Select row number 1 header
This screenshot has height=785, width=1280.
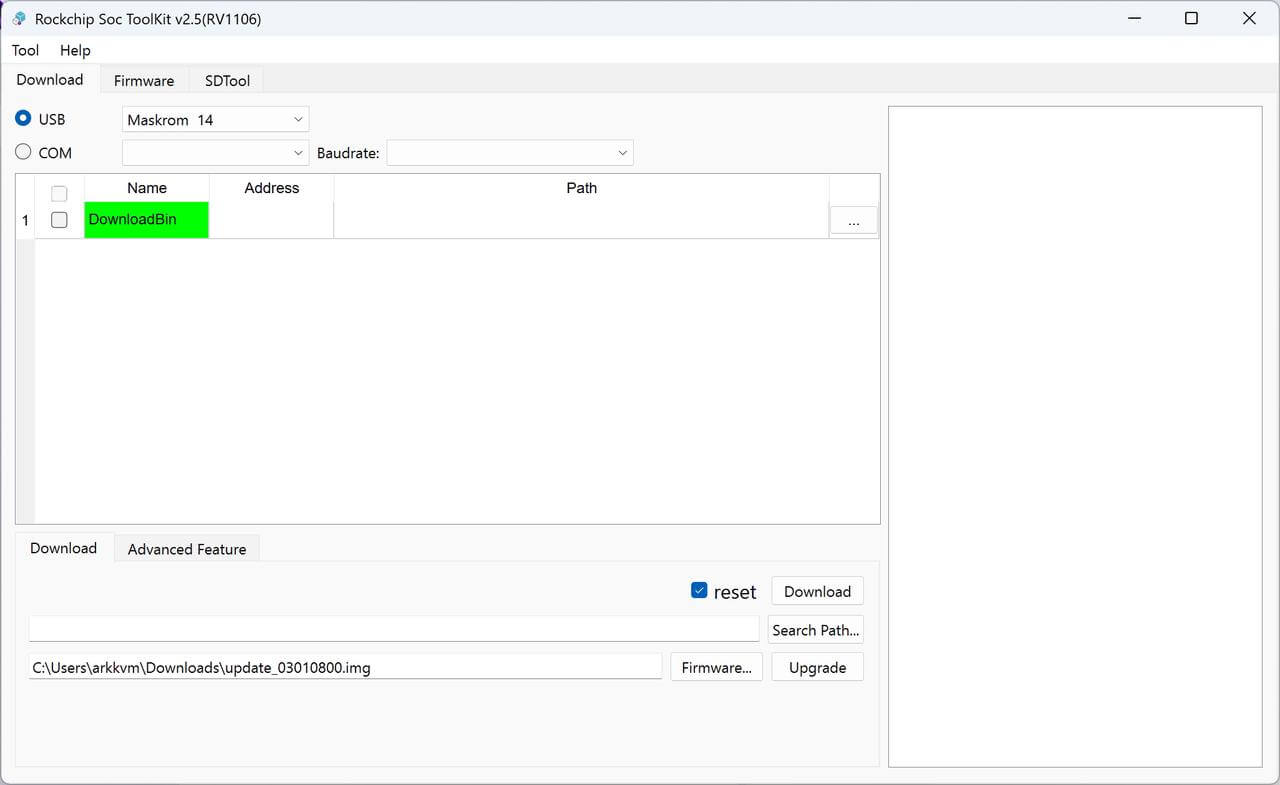tap(25, 220)
